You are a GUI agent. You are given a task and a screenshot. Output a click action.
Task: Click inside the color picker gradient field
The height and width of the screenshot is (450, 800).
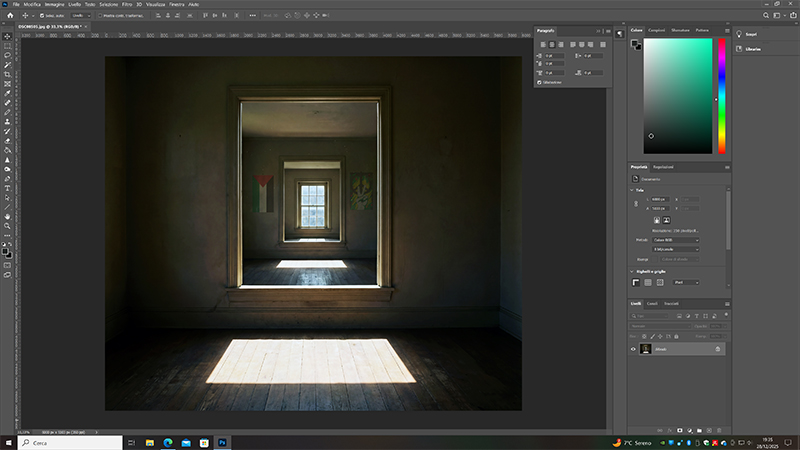tap(678, 96)
